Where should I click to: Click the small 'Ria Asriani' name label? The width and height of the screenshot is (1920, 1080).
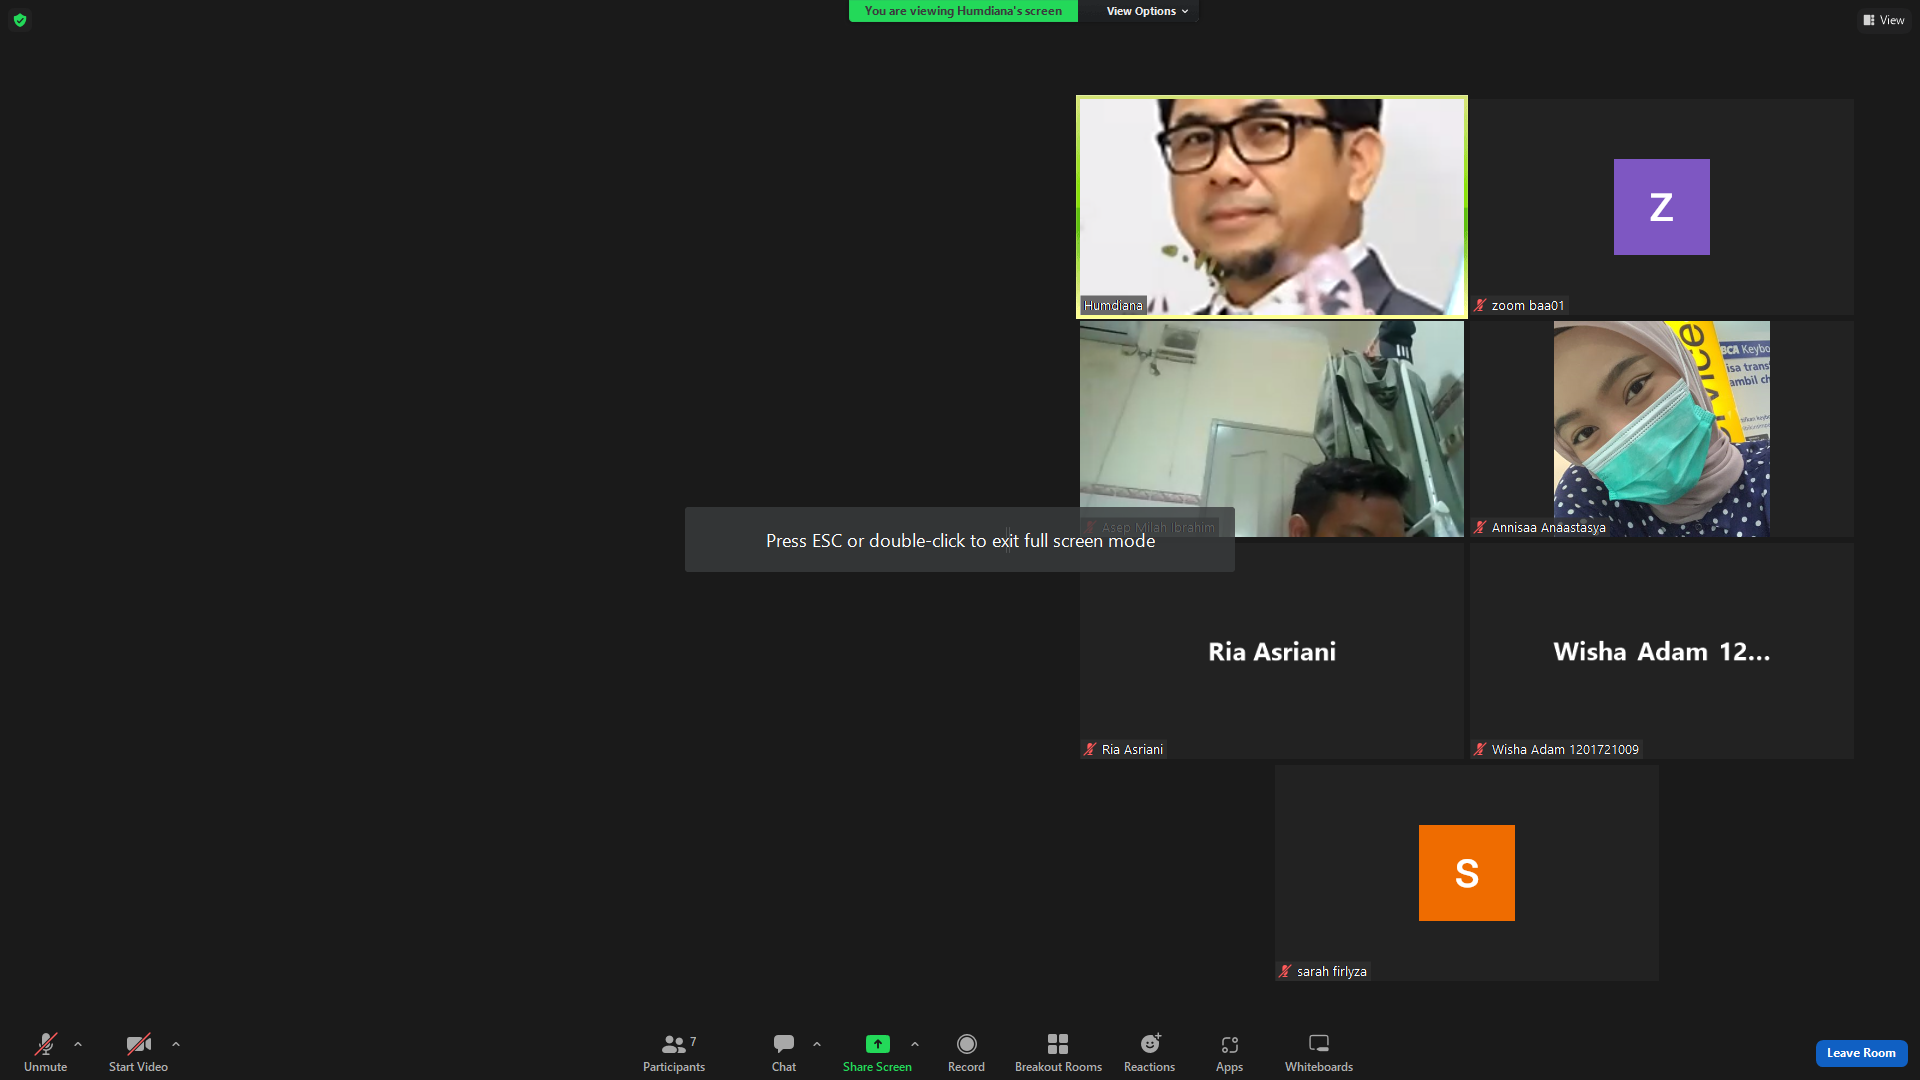coord(1132,750)
